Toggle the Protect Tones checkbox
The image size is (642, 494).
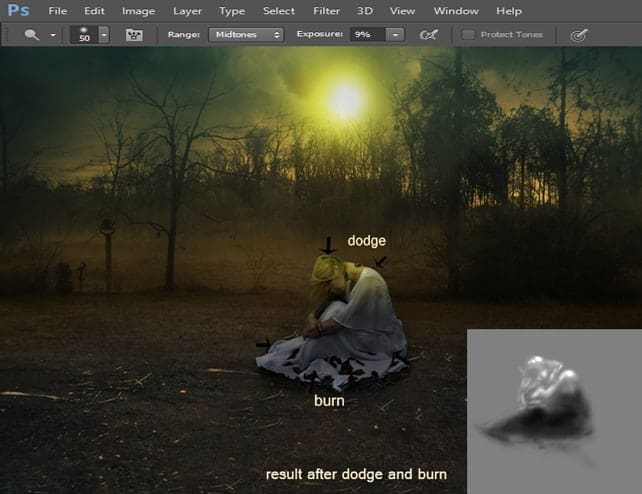tap(468, 35)
